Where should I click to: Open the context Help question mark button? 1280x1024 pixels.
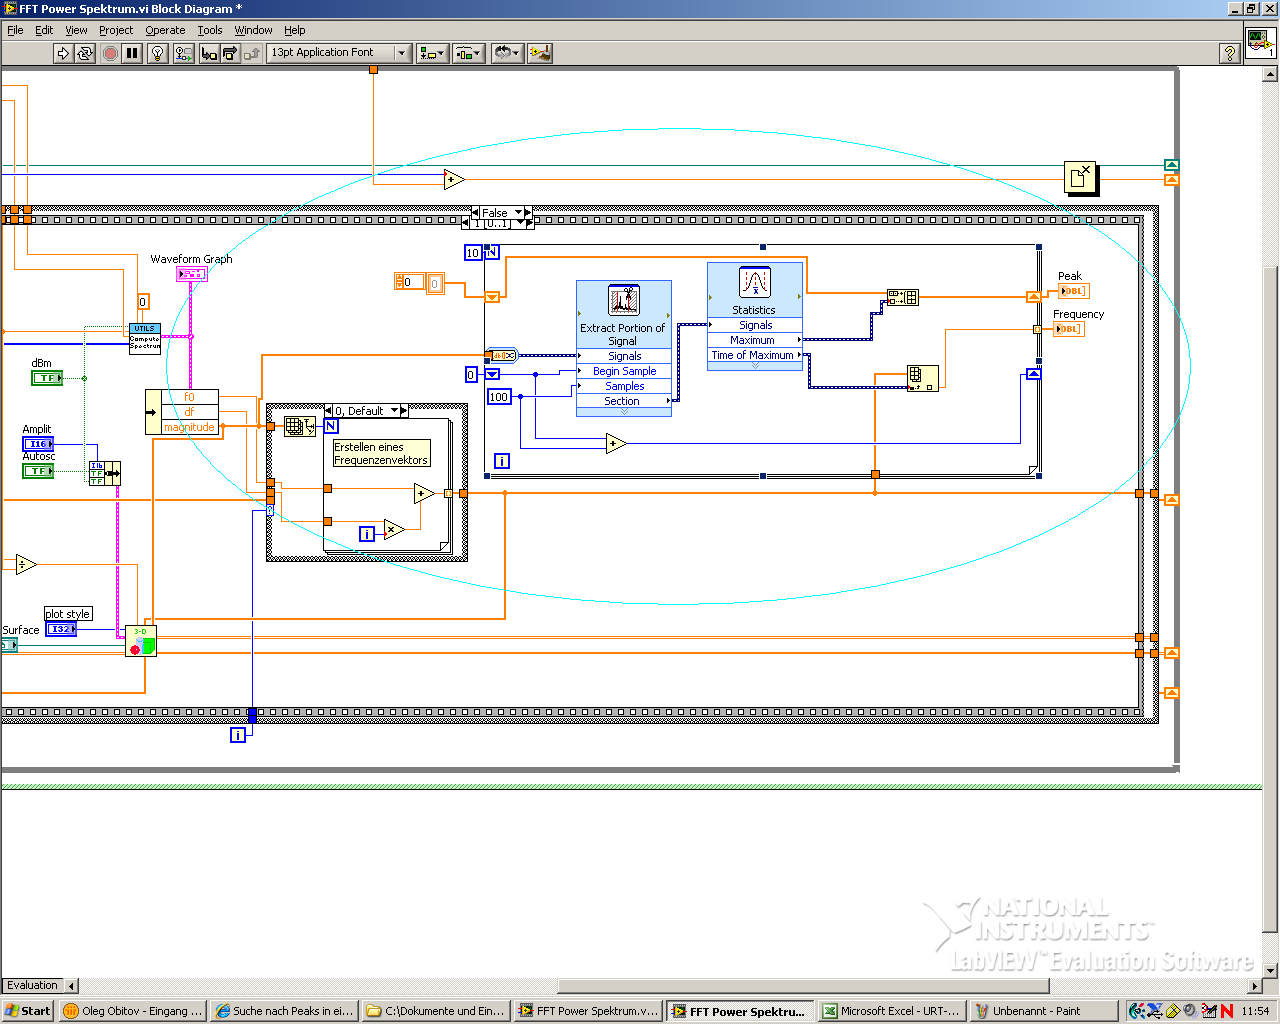click(1230, 53)
